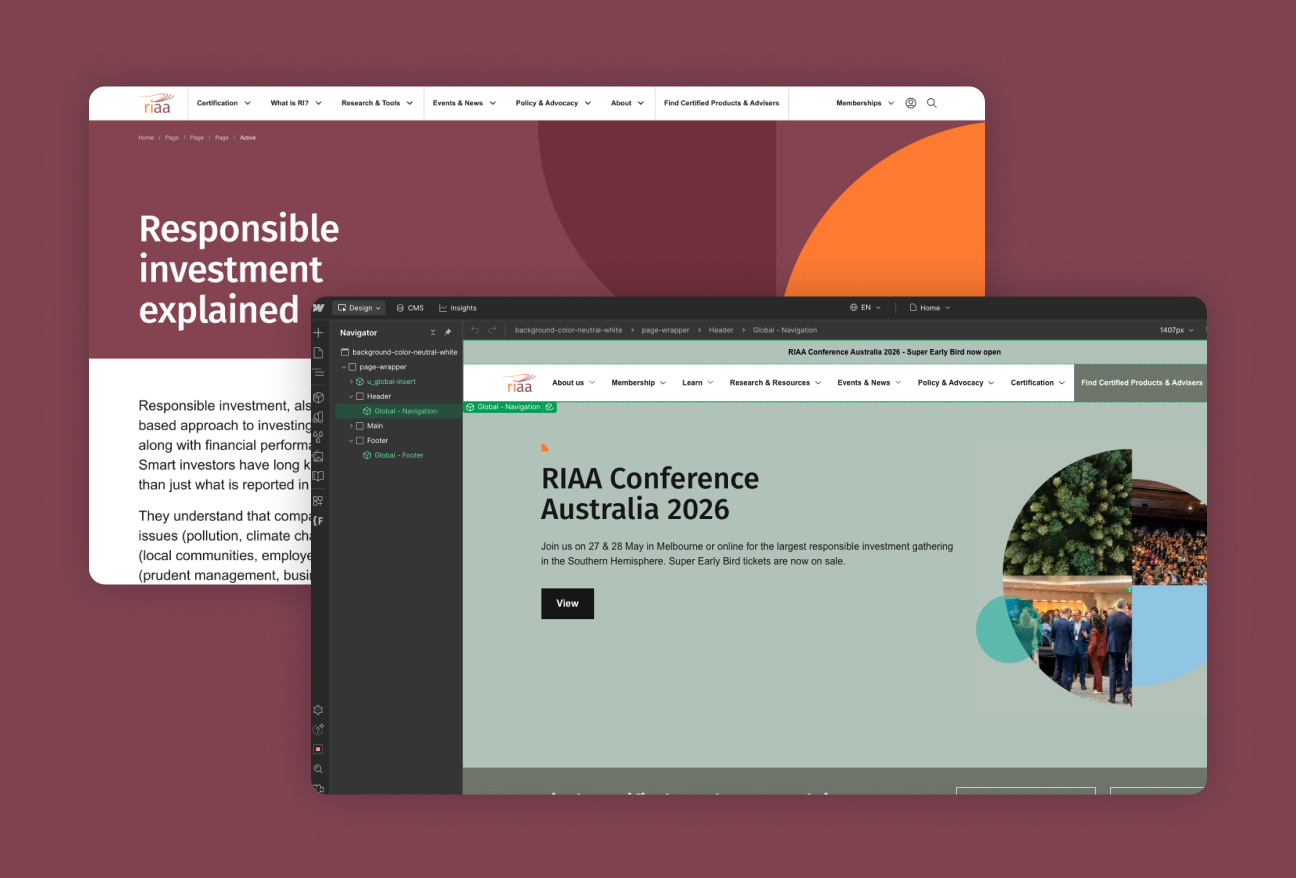Open the Design mode dropdown
This screenshot has height=878, width=1296.
359,308
